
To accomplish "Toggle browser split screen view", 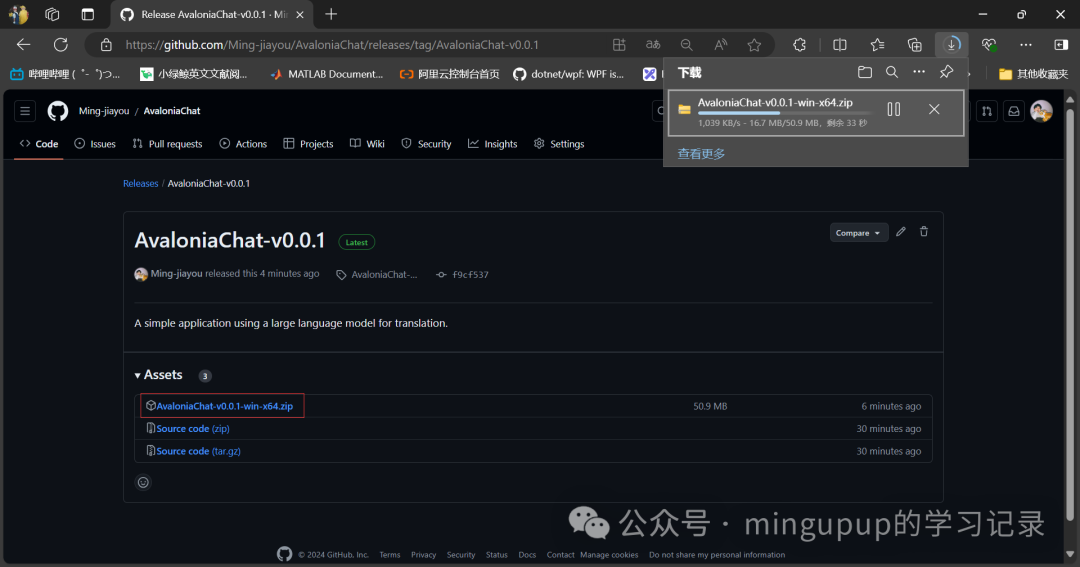I will pos(840,45).
